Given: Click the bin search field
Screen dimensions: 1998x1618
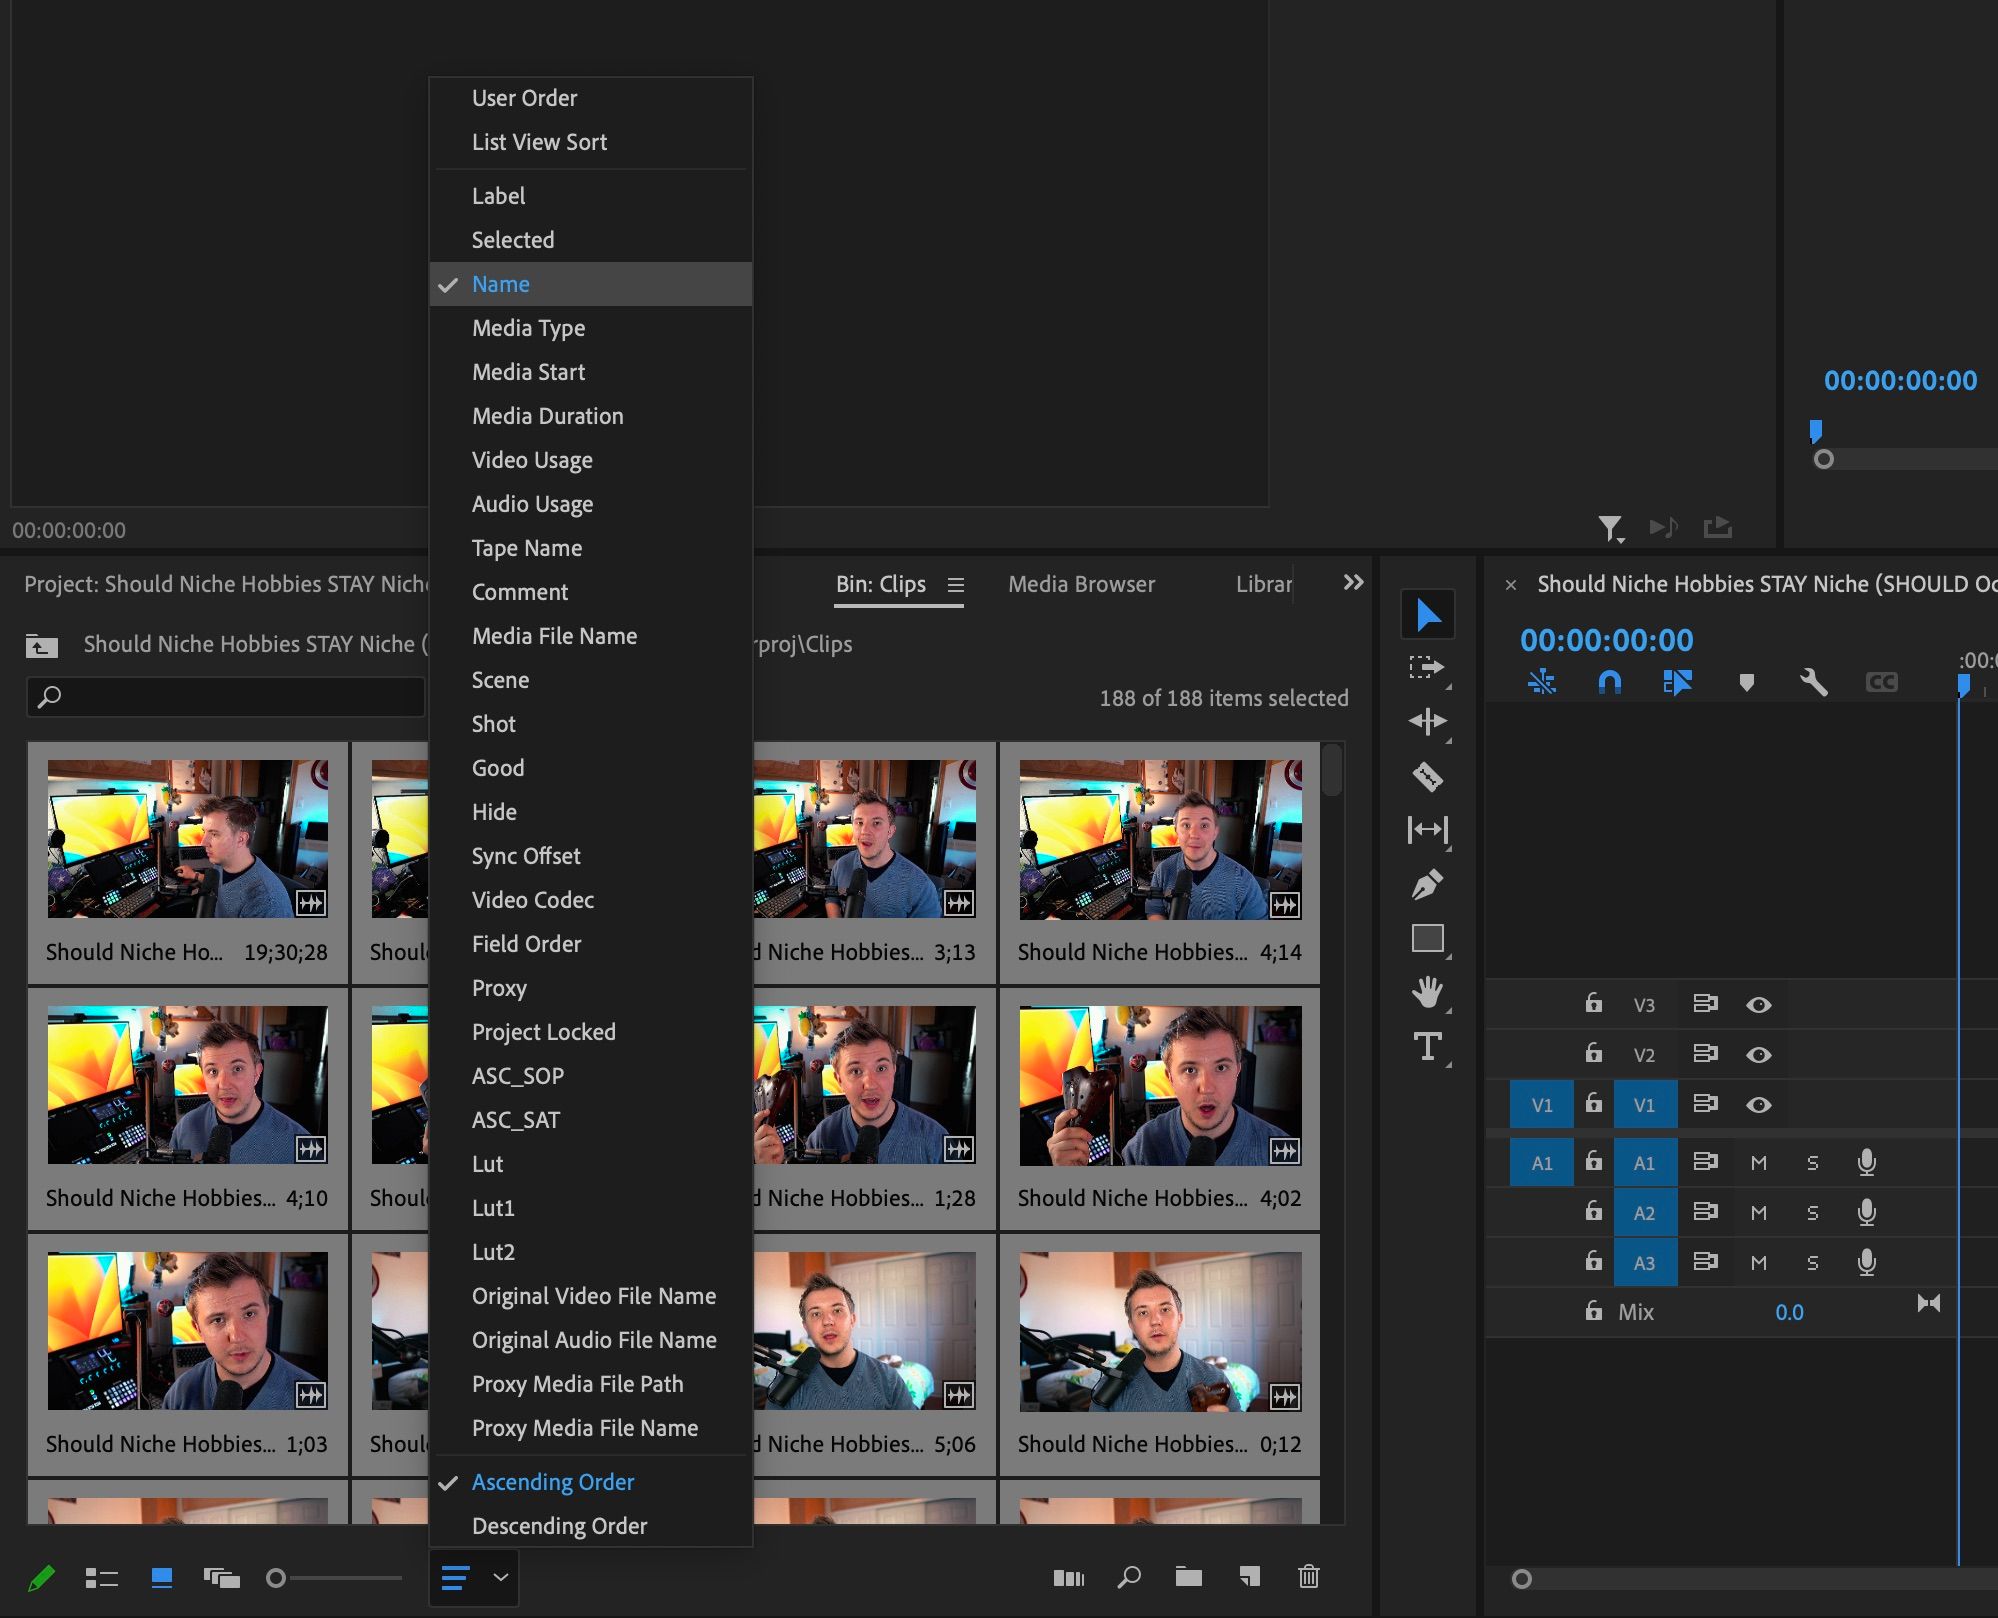Looking at the screenshot, I should (x=225, y=697).
